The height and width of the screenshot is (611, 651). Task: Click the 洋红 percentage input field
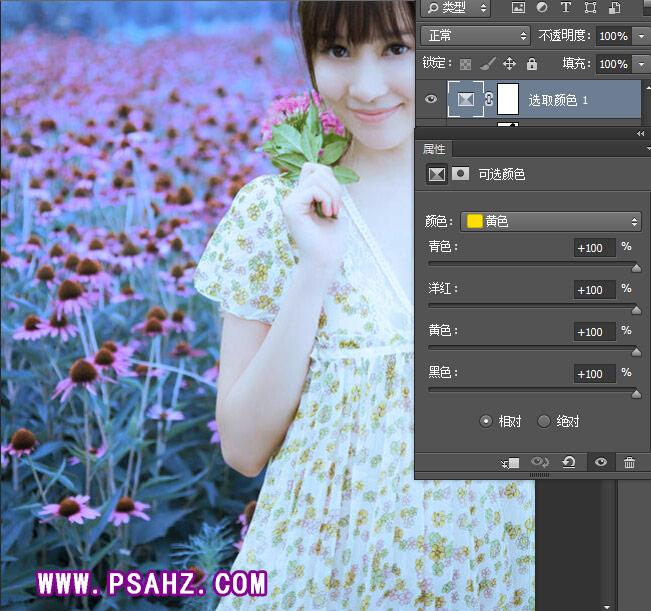[594, 290]
